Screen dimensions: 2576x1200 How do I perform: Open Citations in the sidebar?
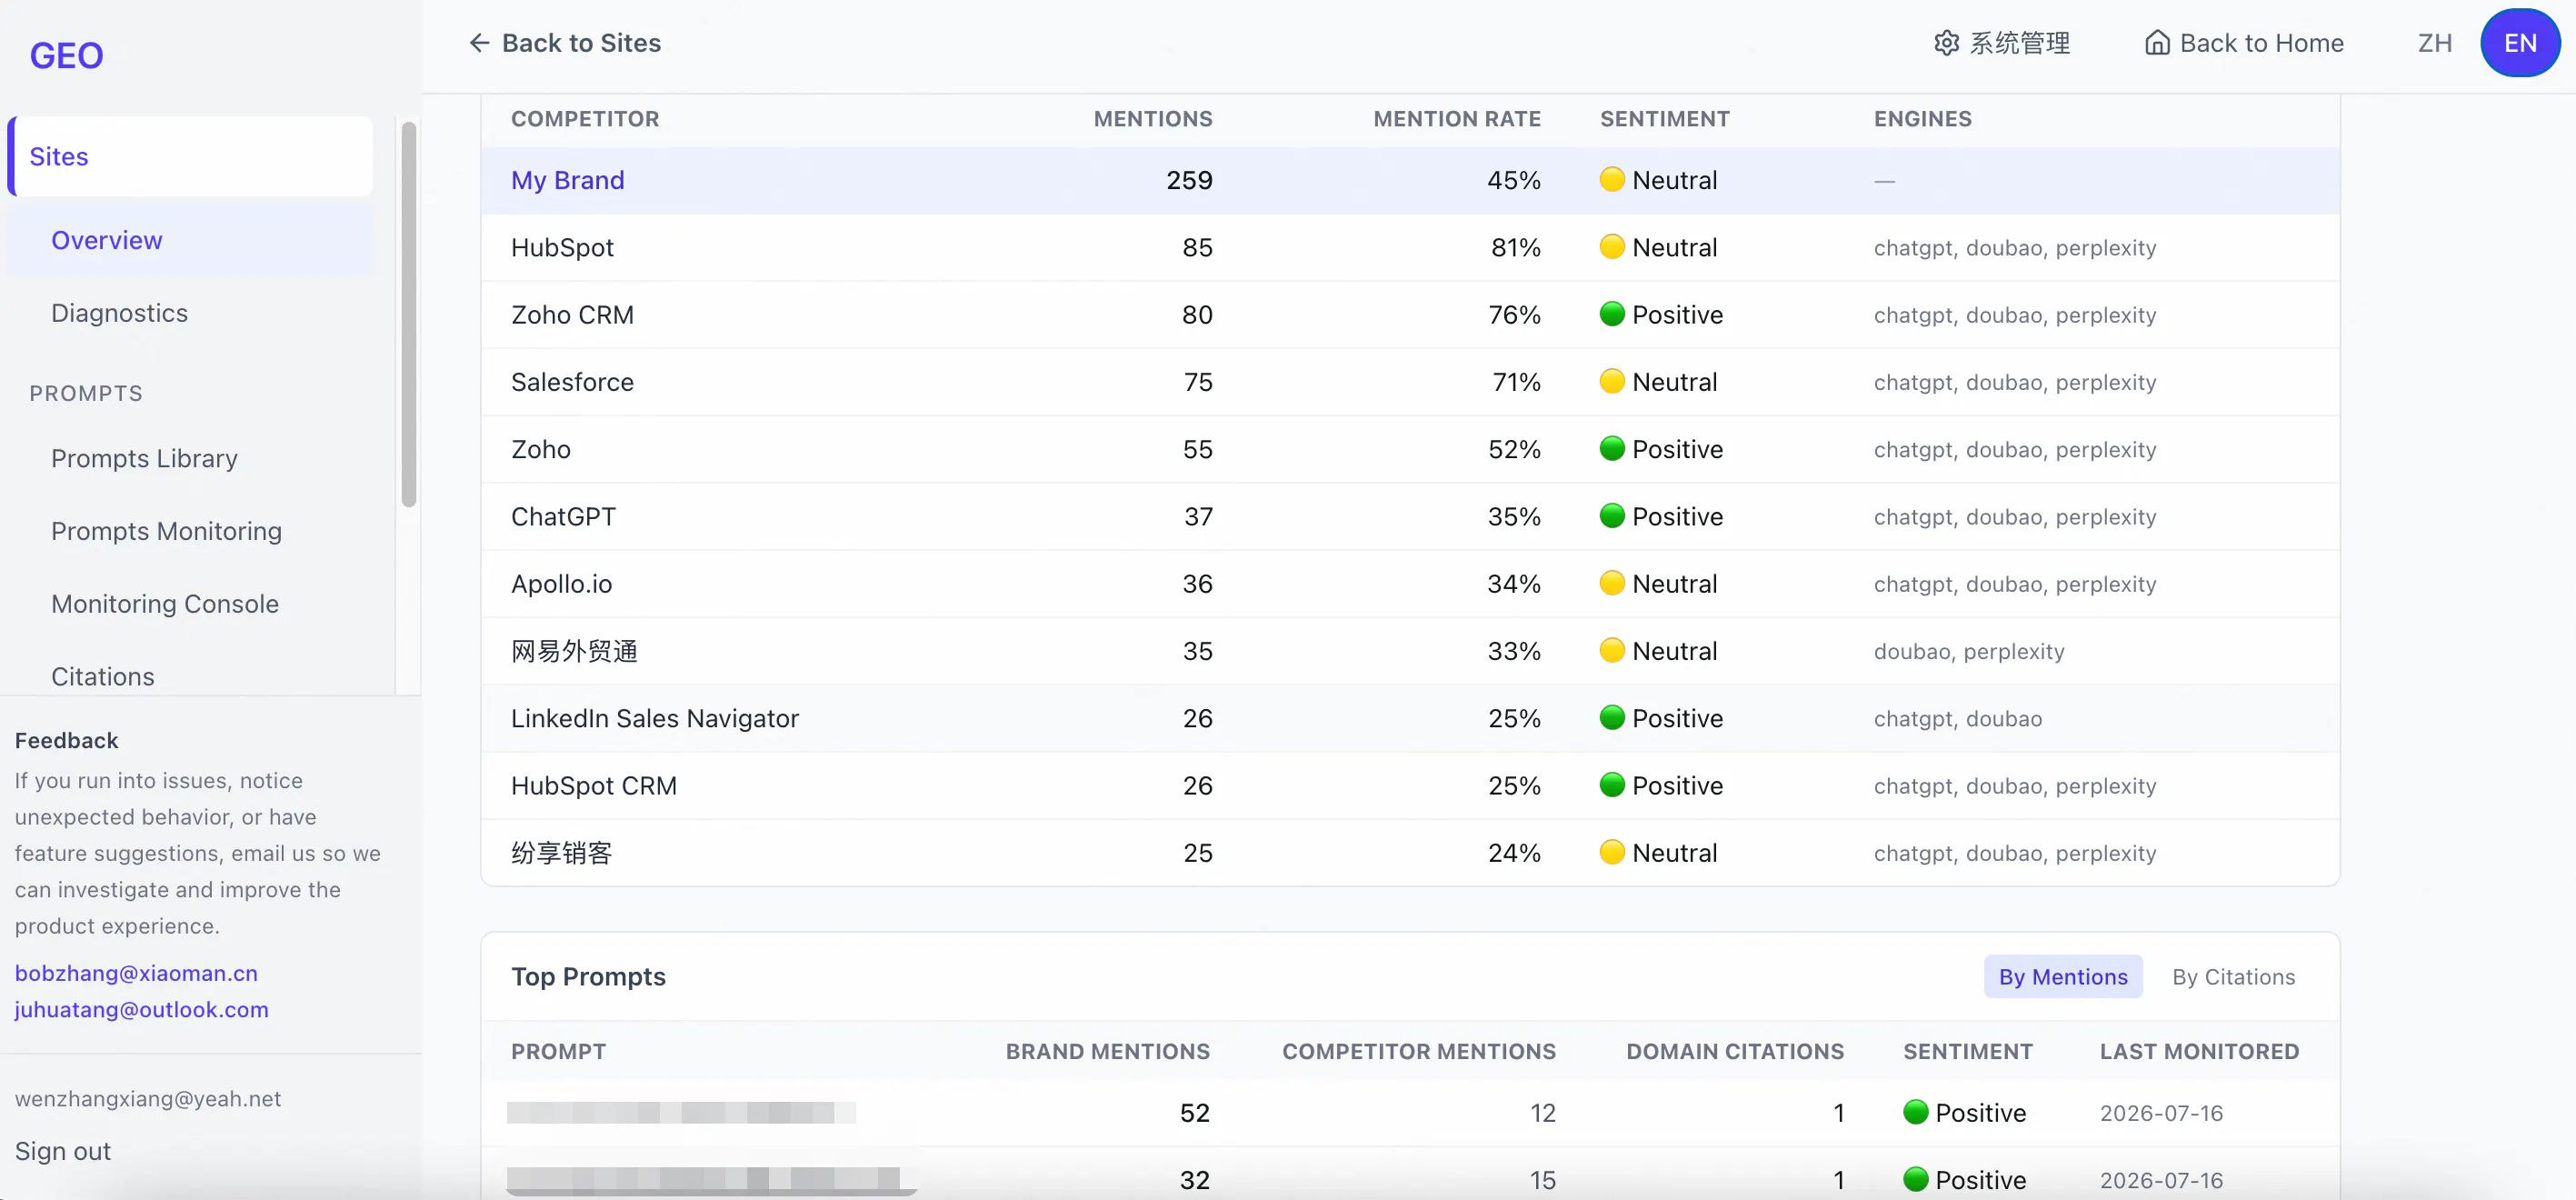pos(103,677)
